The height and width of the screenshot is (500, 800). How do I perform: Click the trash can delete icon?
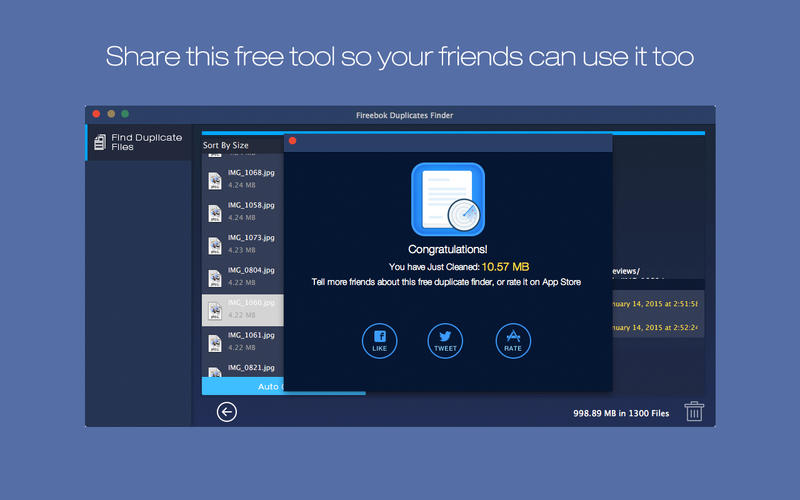point(693,411)
